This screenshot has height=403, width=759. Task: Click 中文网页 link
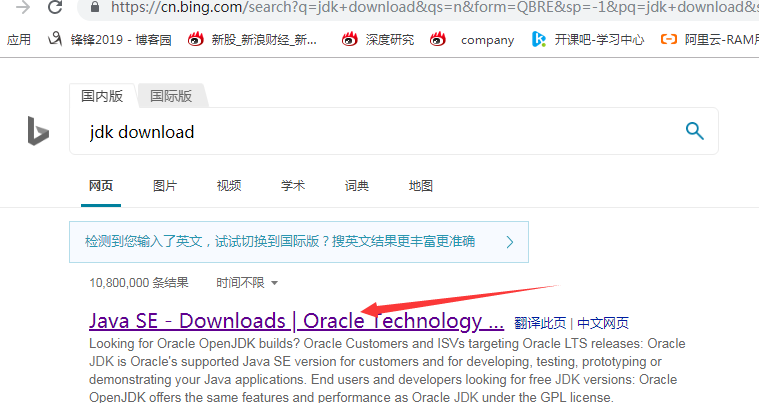pyautogui.click(x=603, y=323)
